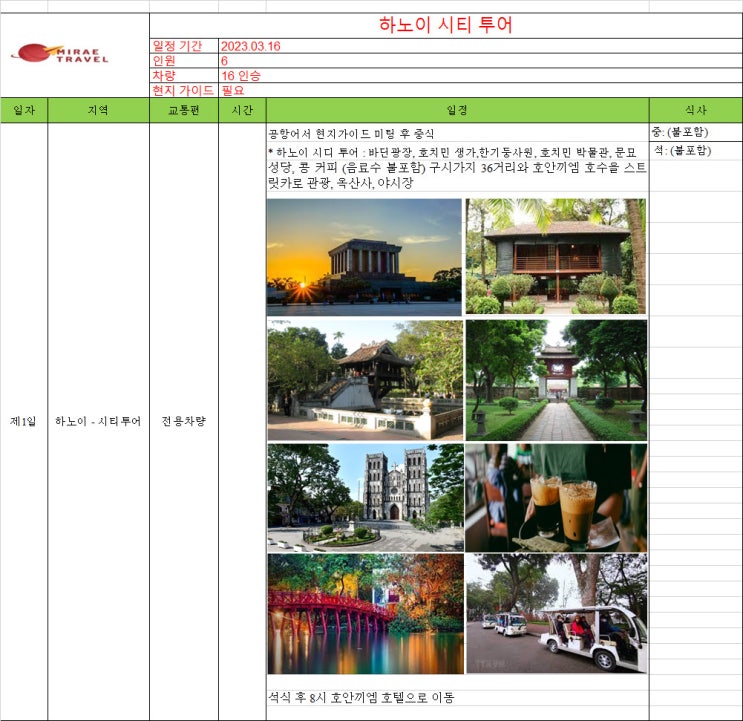Click the St. Joseph's Cathedral photo
This screenshot has width=743, height=721.
(x=365, y=498)
